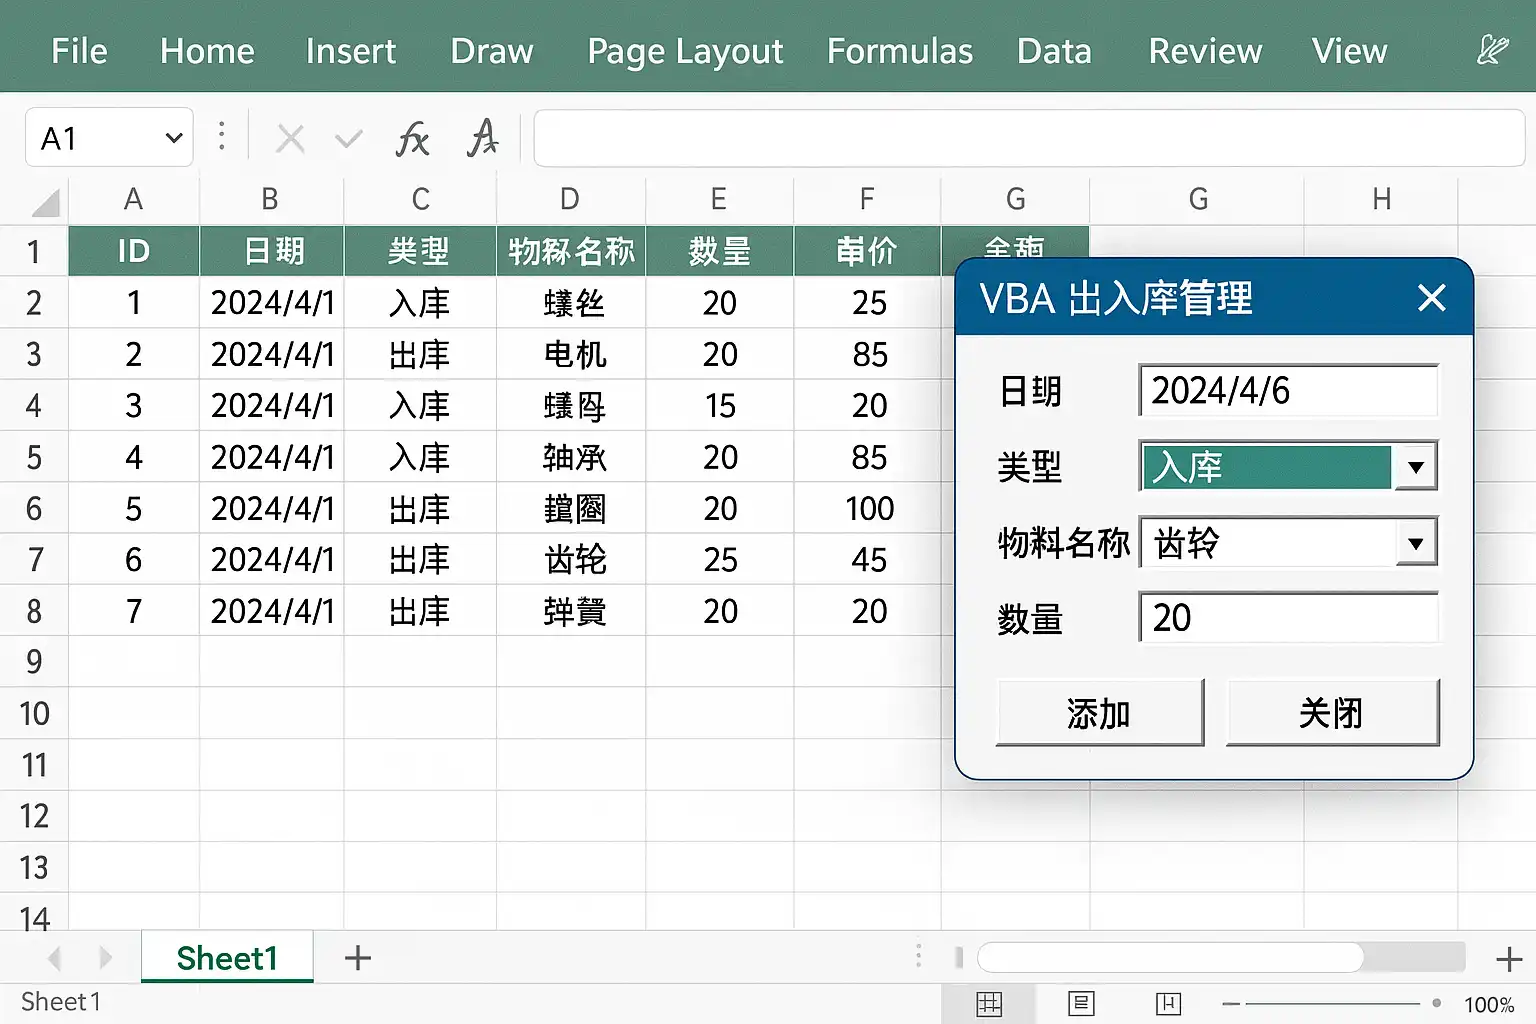Select the Sheet1 worksheet tab
The image size is (1536, 1024).
[227, 958]
